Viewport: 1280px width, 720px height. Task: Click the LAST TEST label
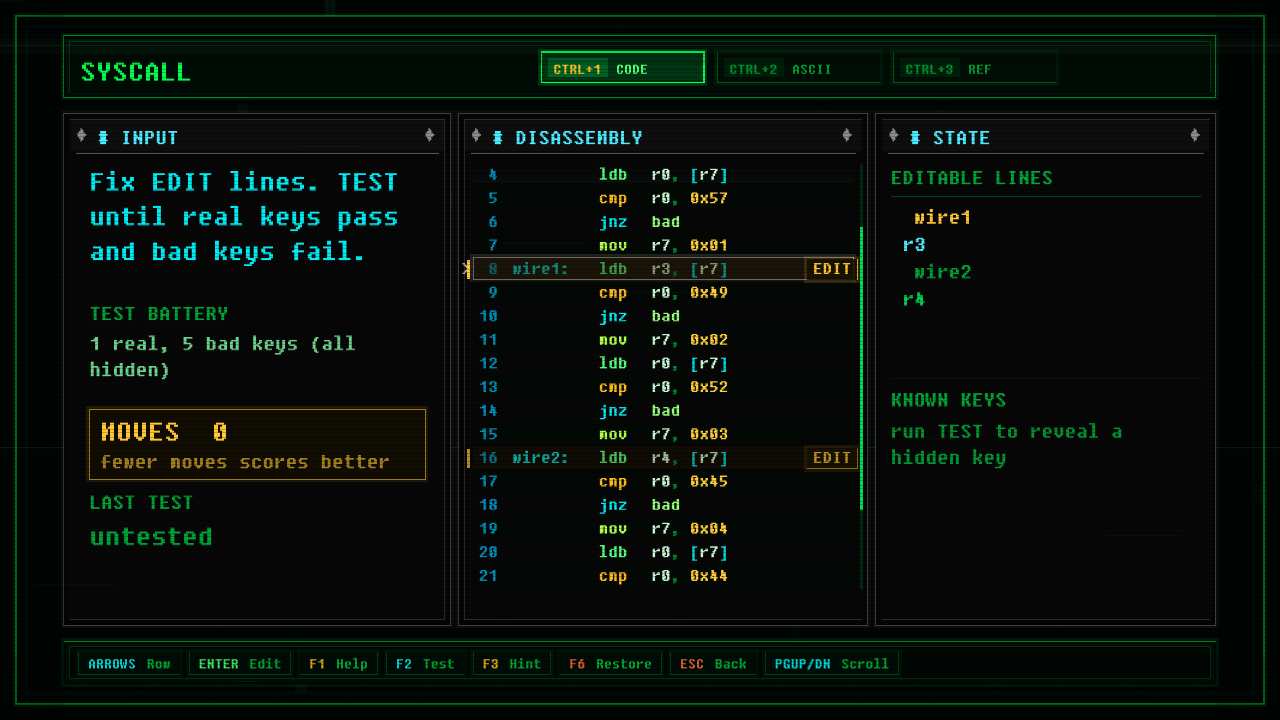tap(141, 503)
